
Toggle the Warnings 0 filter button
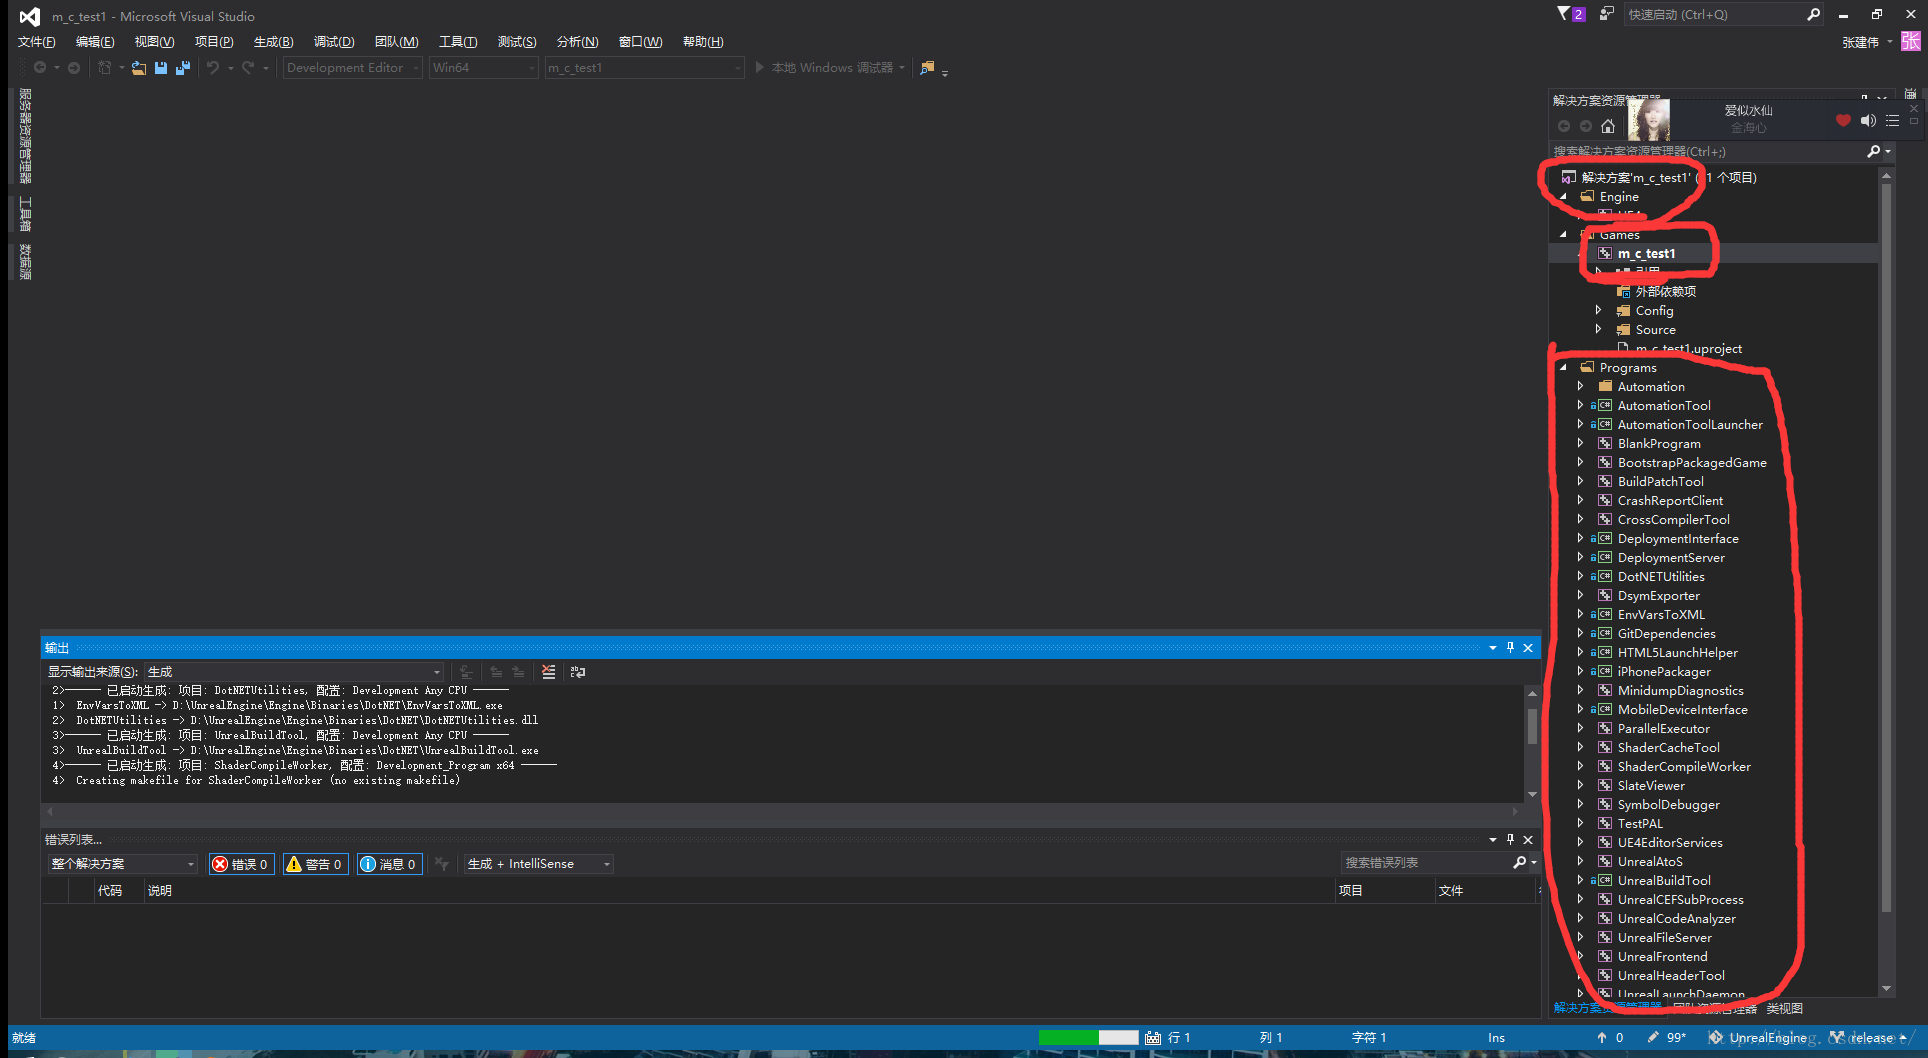click(x=315, y=864)
